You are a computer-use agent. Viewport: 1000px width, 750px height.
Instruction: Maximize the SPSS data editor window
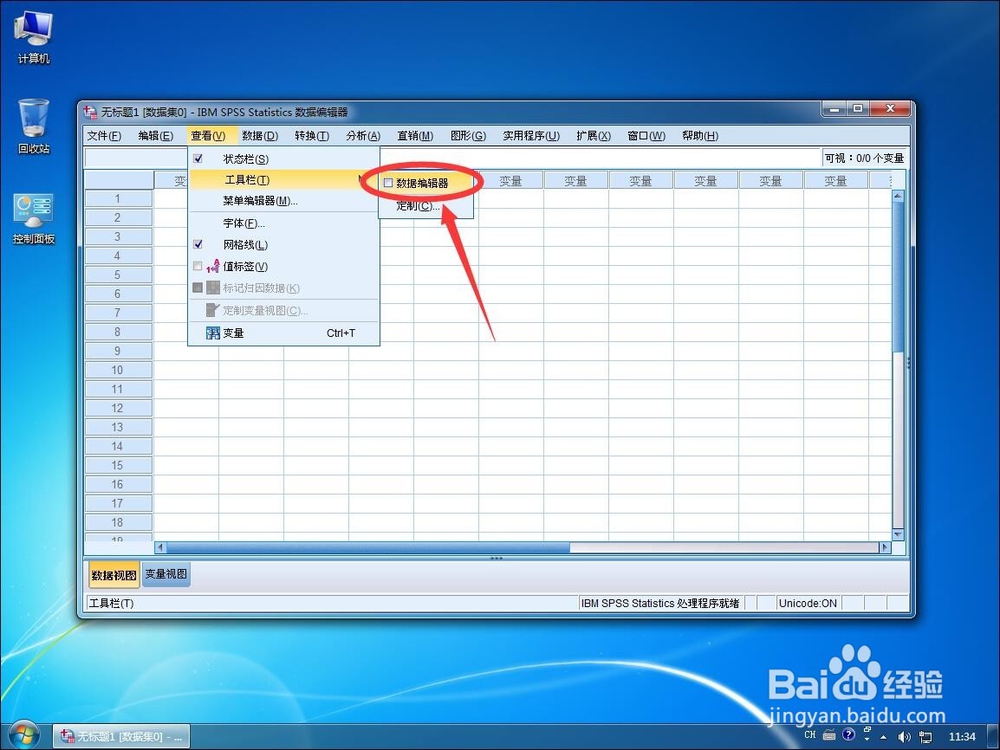click(858, 109)
